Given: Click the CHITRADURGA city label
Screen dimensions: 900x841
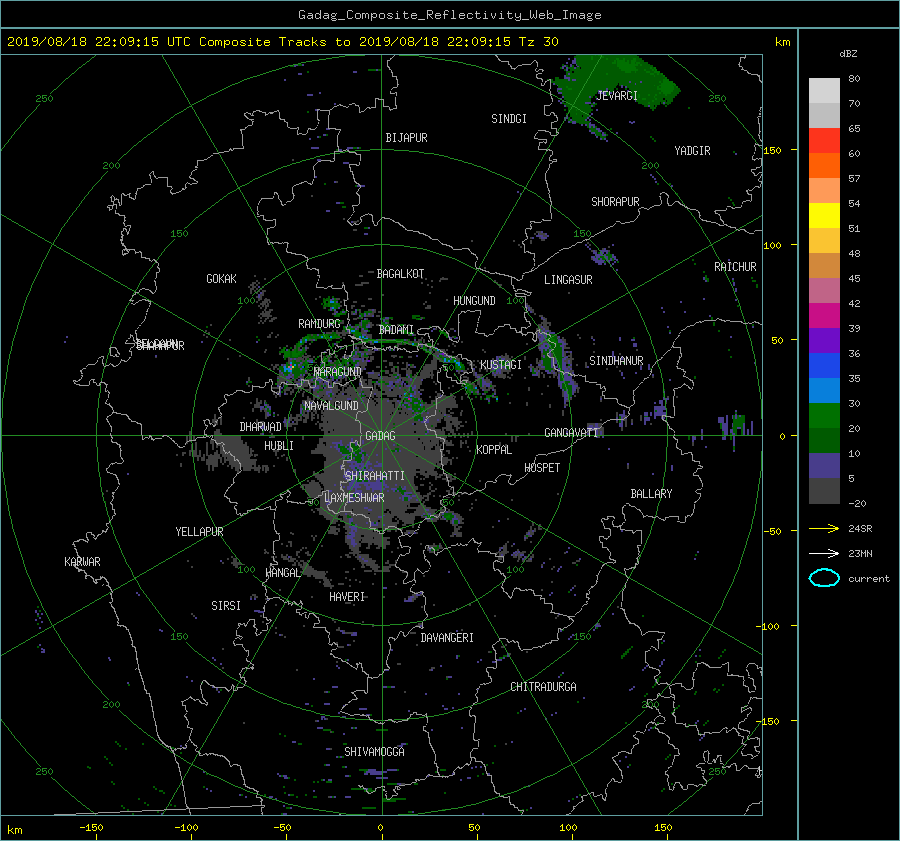Looking at the screenshot, I should [x=543, y=687].
